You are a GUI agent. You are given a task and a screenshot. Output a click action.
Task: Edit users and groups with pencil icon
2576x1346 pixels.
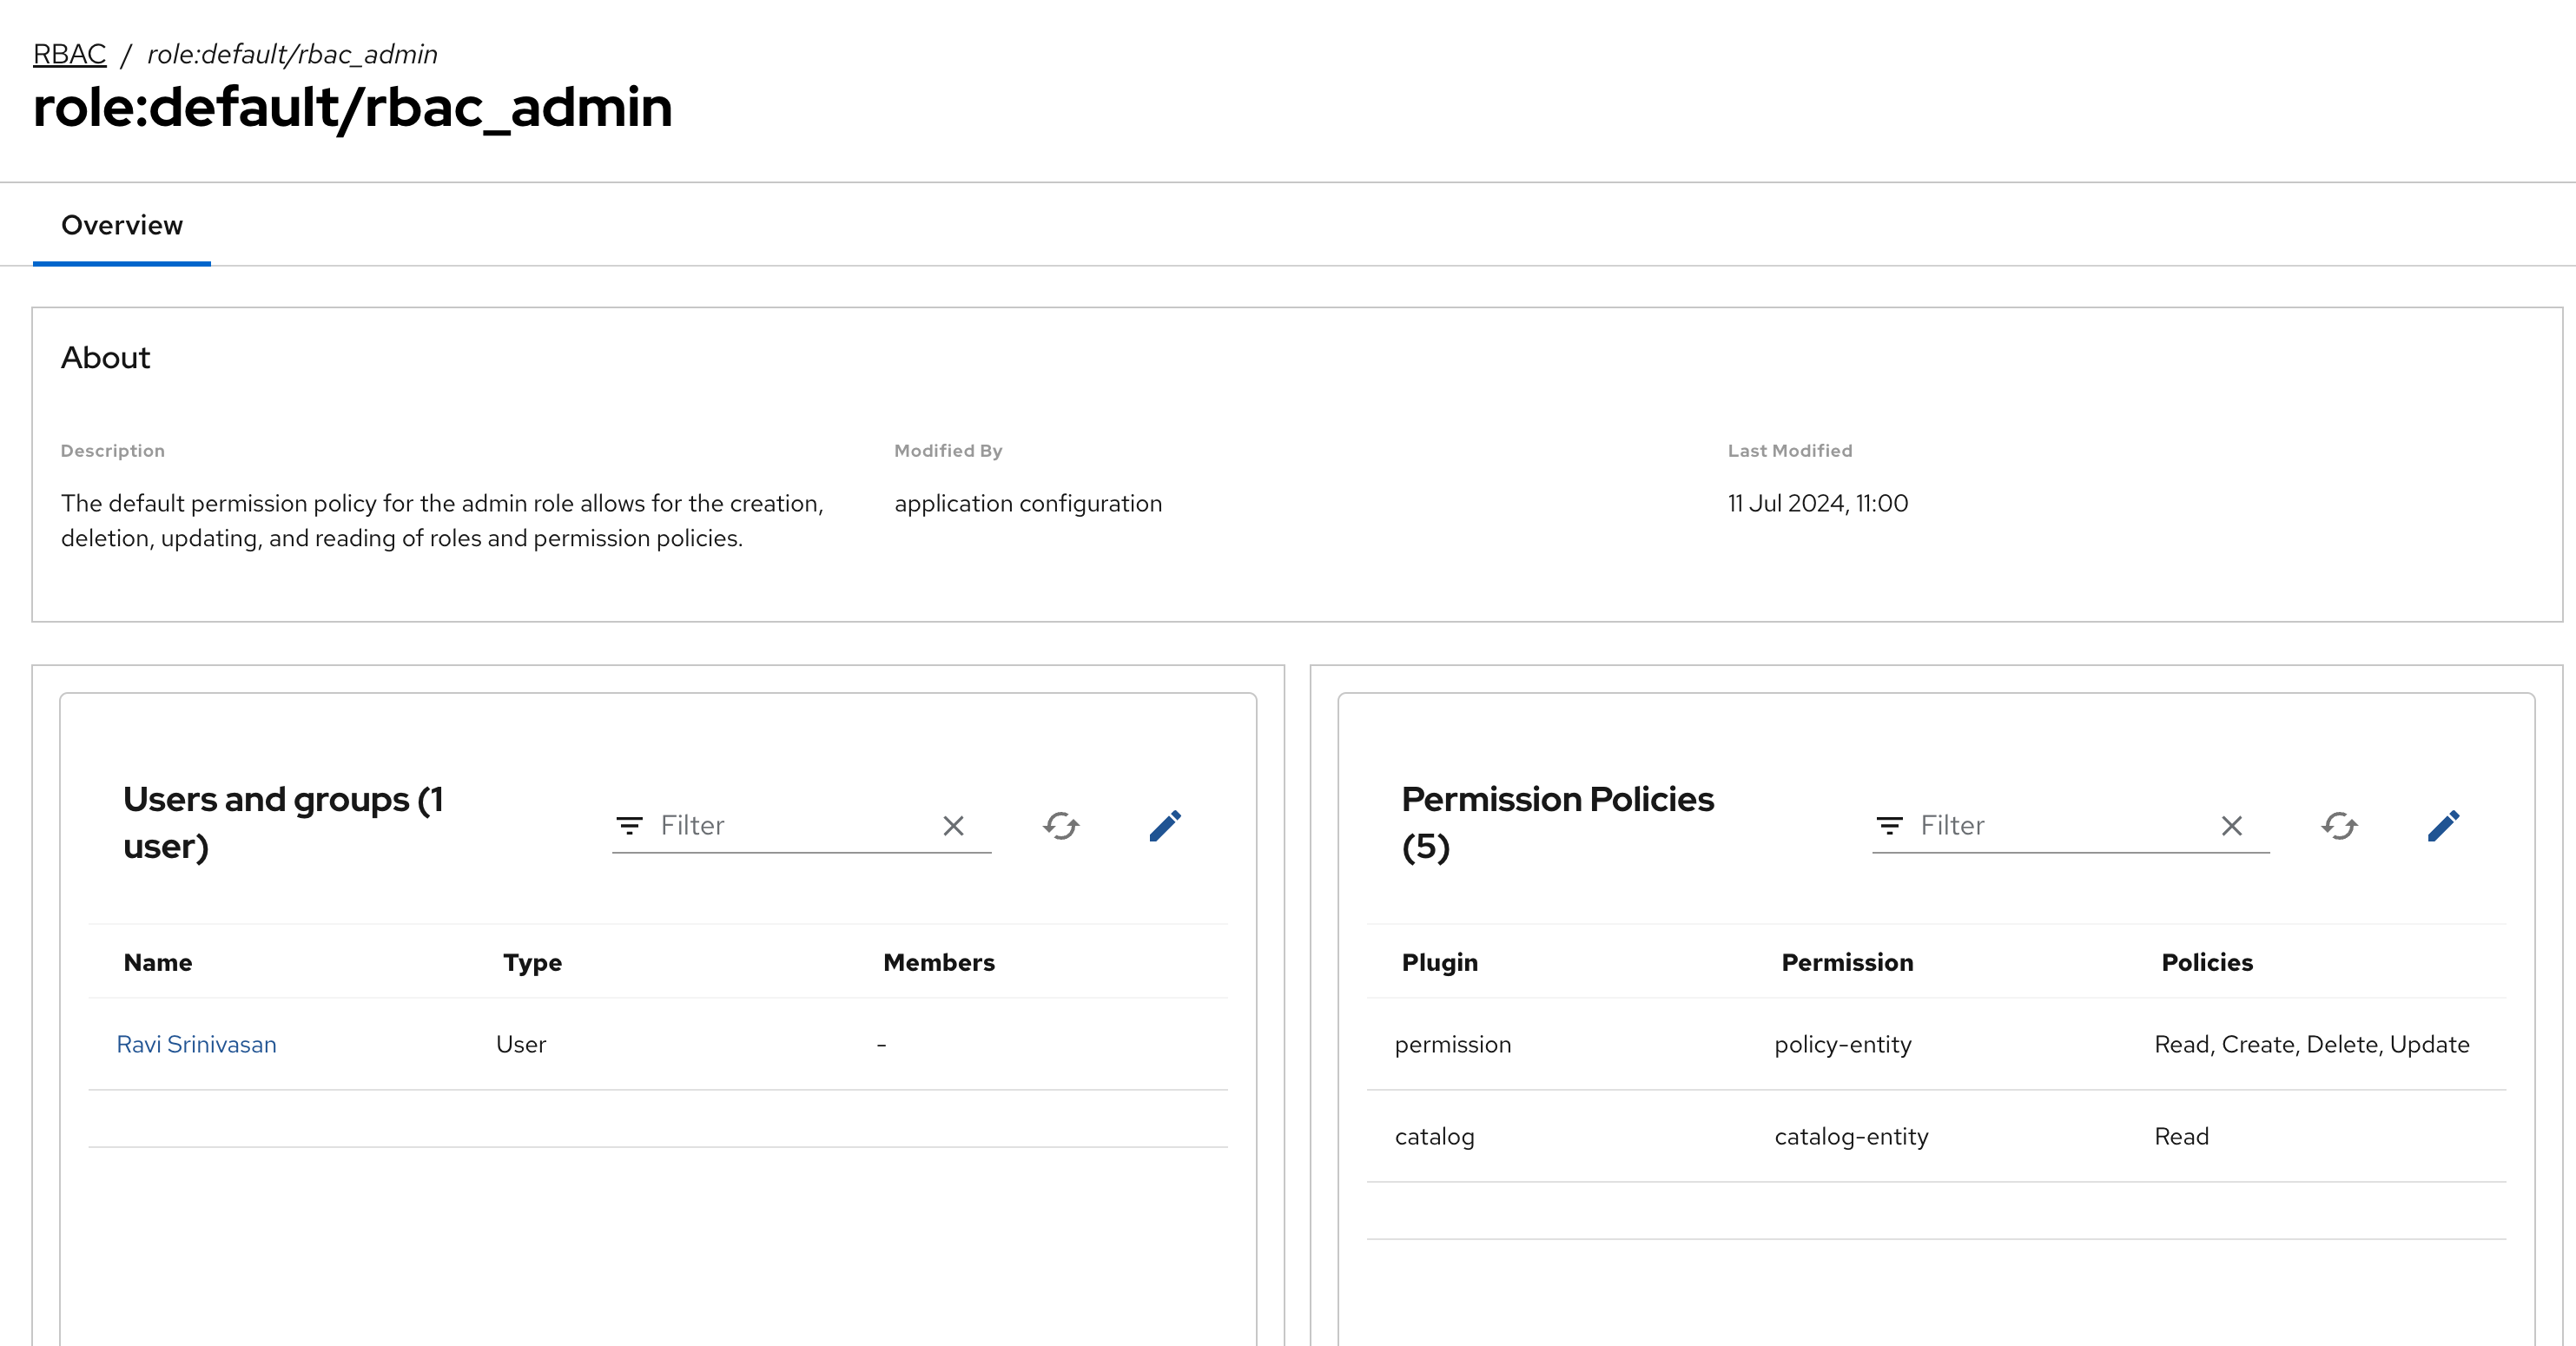pyautogui.click(x=1165, y=826)
